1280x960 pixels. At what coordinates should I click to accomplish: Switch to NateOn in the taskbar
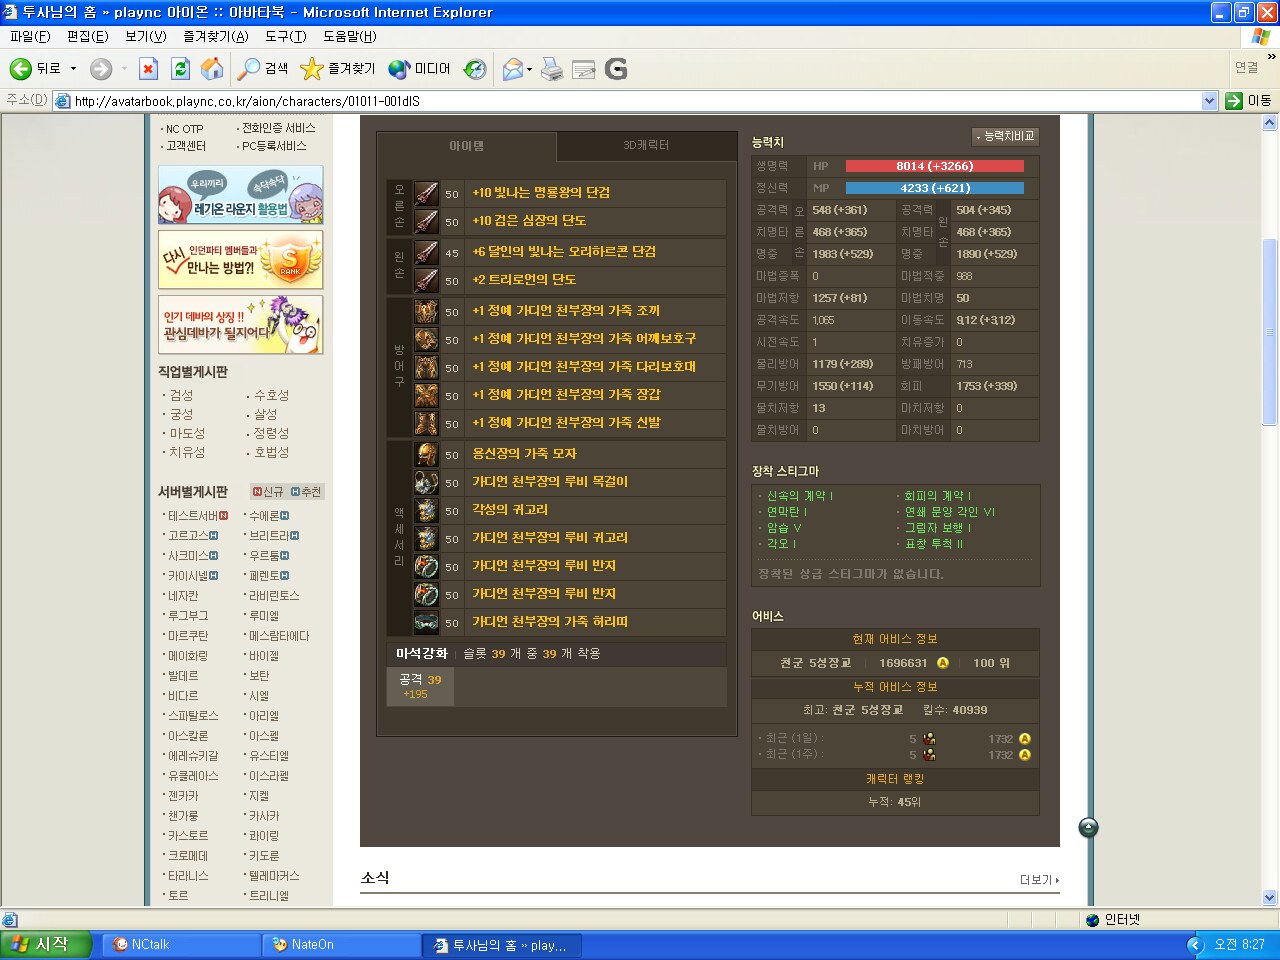pos(341,945)
